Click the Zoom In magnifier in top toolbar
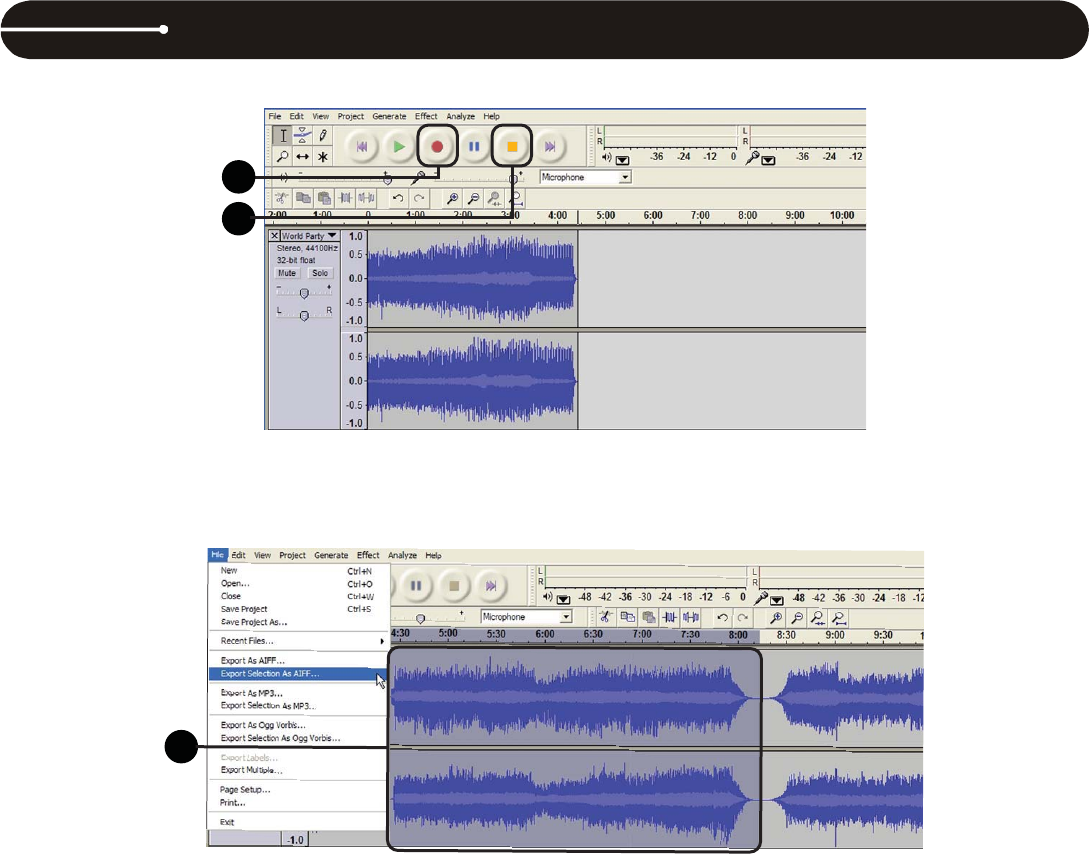The image size is (1089, 854). click(452, 198)
